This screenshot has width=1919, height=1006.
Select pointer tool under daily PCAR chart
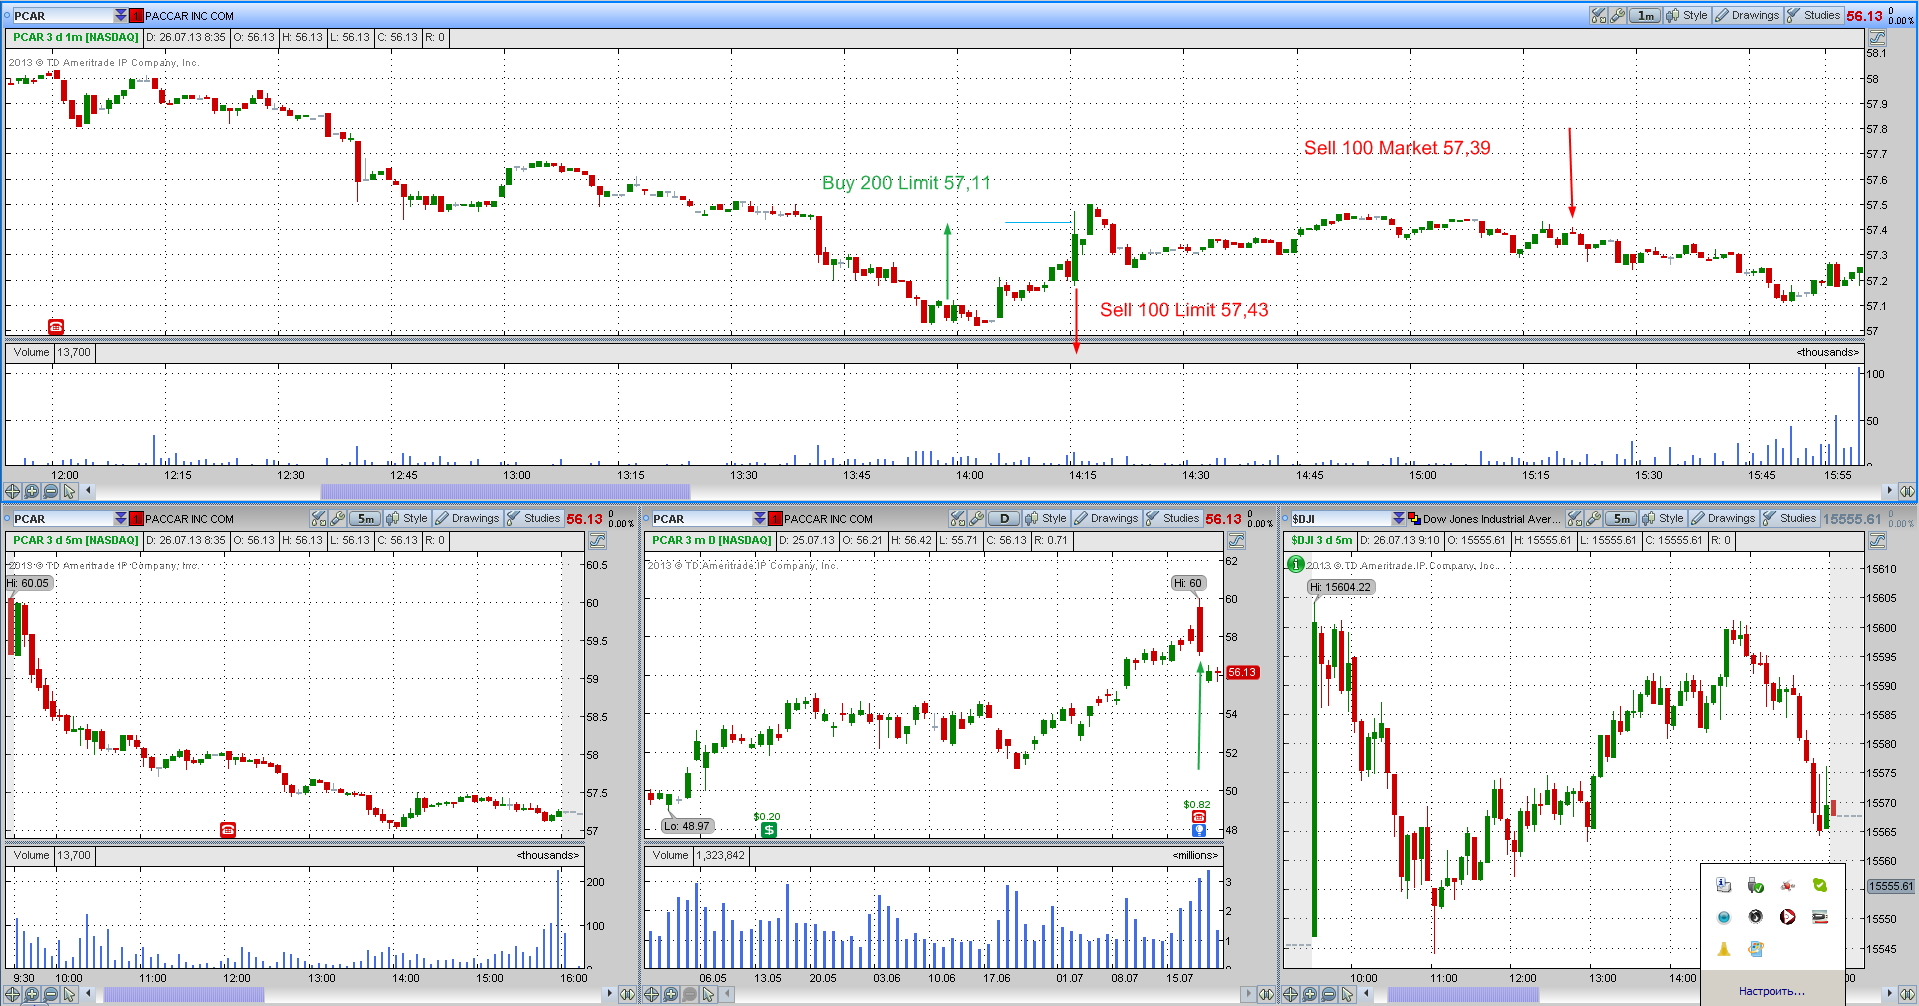(708, 994)
